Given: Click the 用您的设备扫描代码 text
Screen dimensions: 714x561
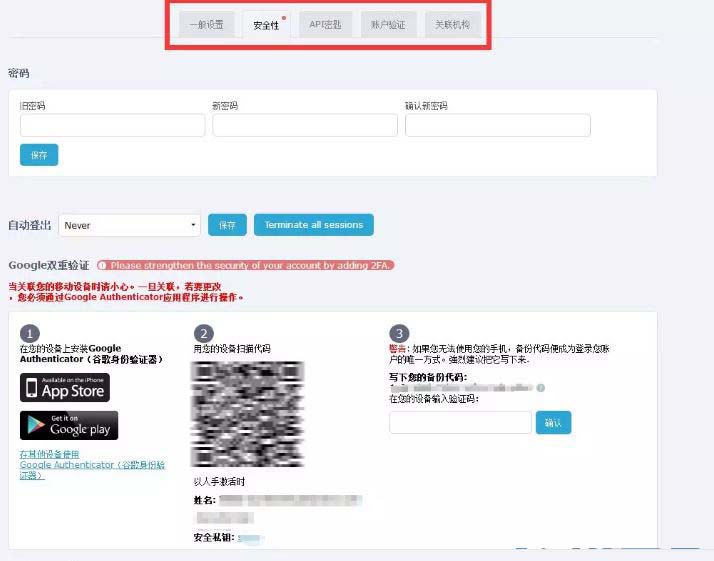Looking at the screenshot, I should 232,349.
